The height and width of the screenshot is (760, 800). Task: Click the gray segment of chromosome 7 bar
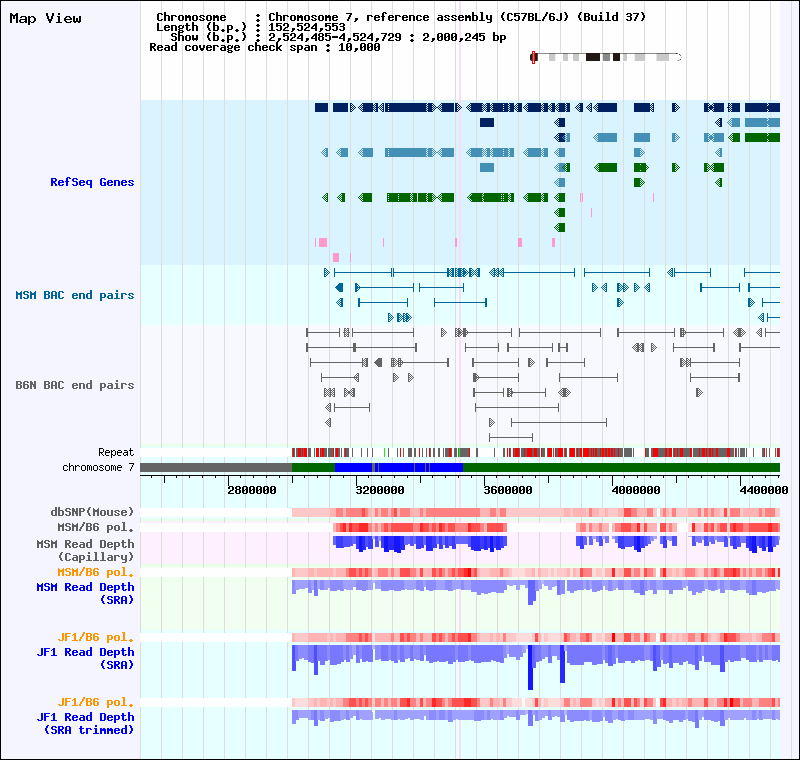pyautogui.click(x=216, y=467)
